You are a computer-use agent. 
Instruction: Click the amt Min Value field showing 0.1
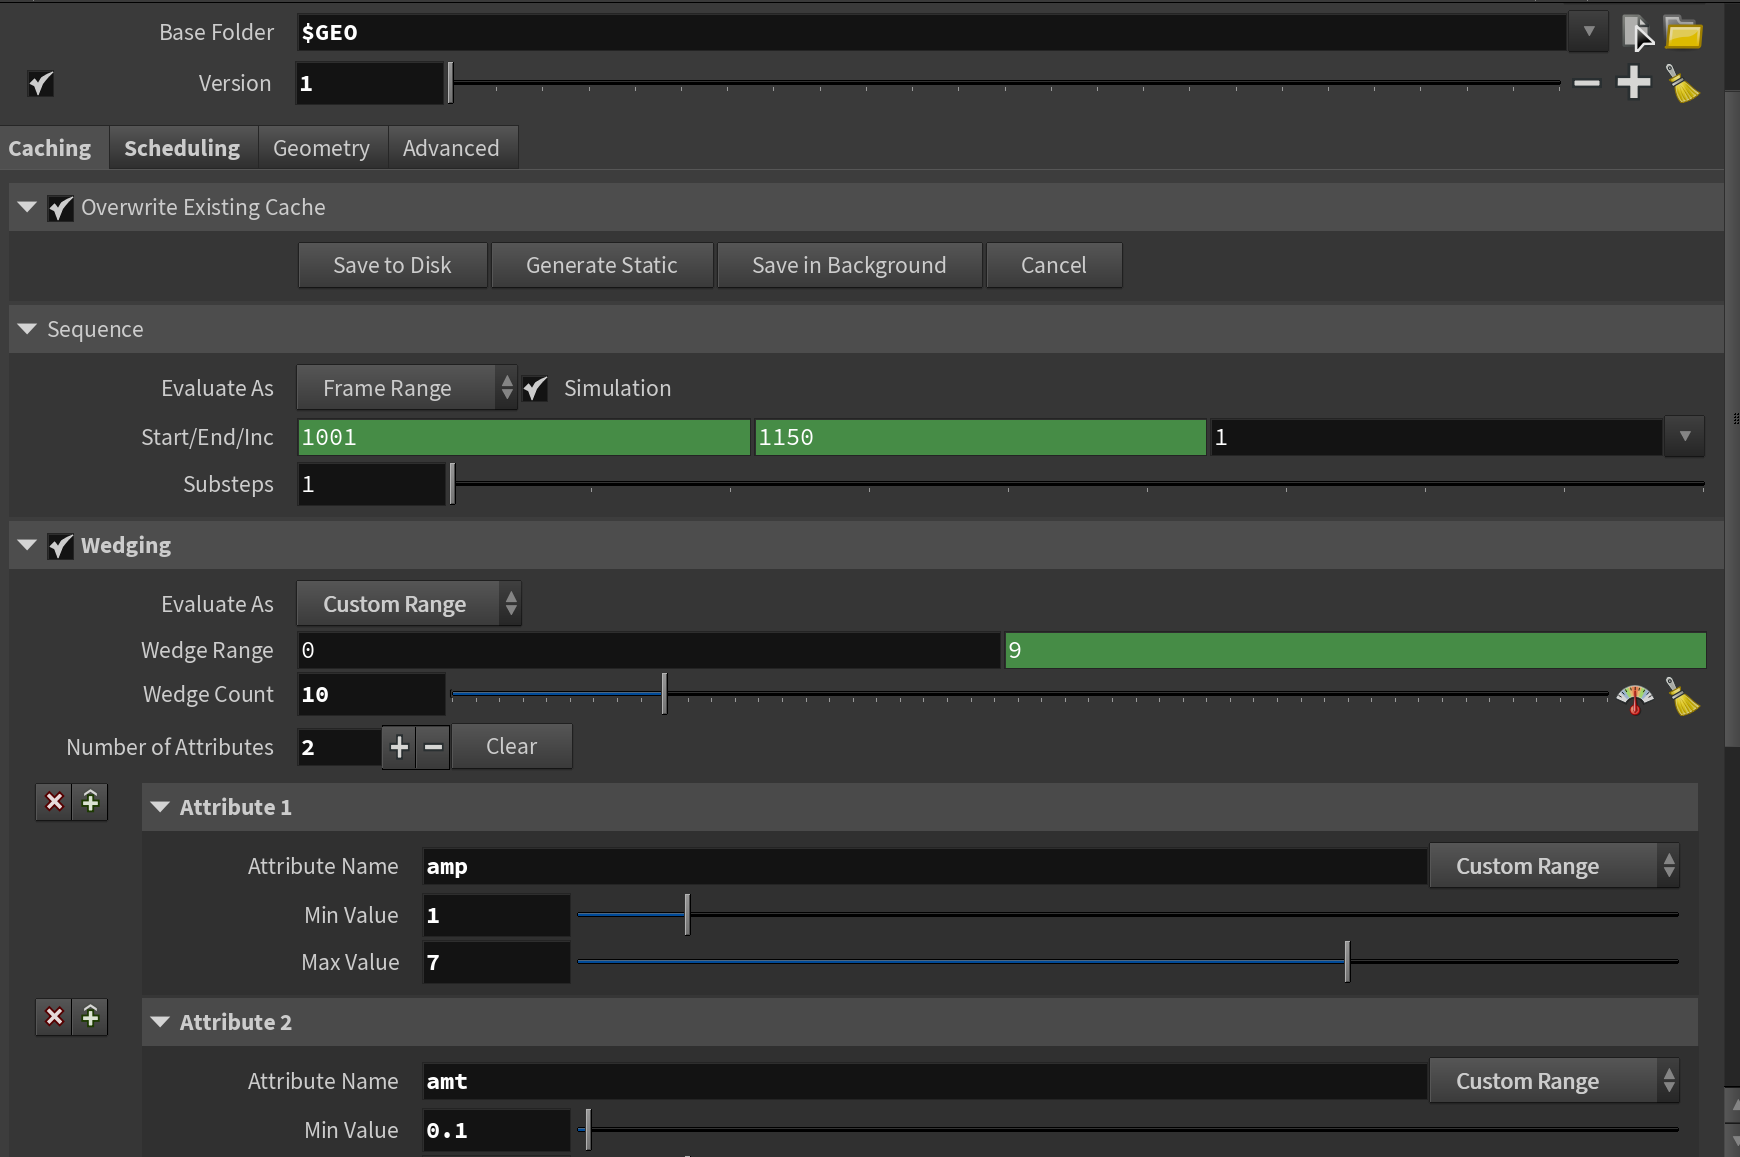496,1130
